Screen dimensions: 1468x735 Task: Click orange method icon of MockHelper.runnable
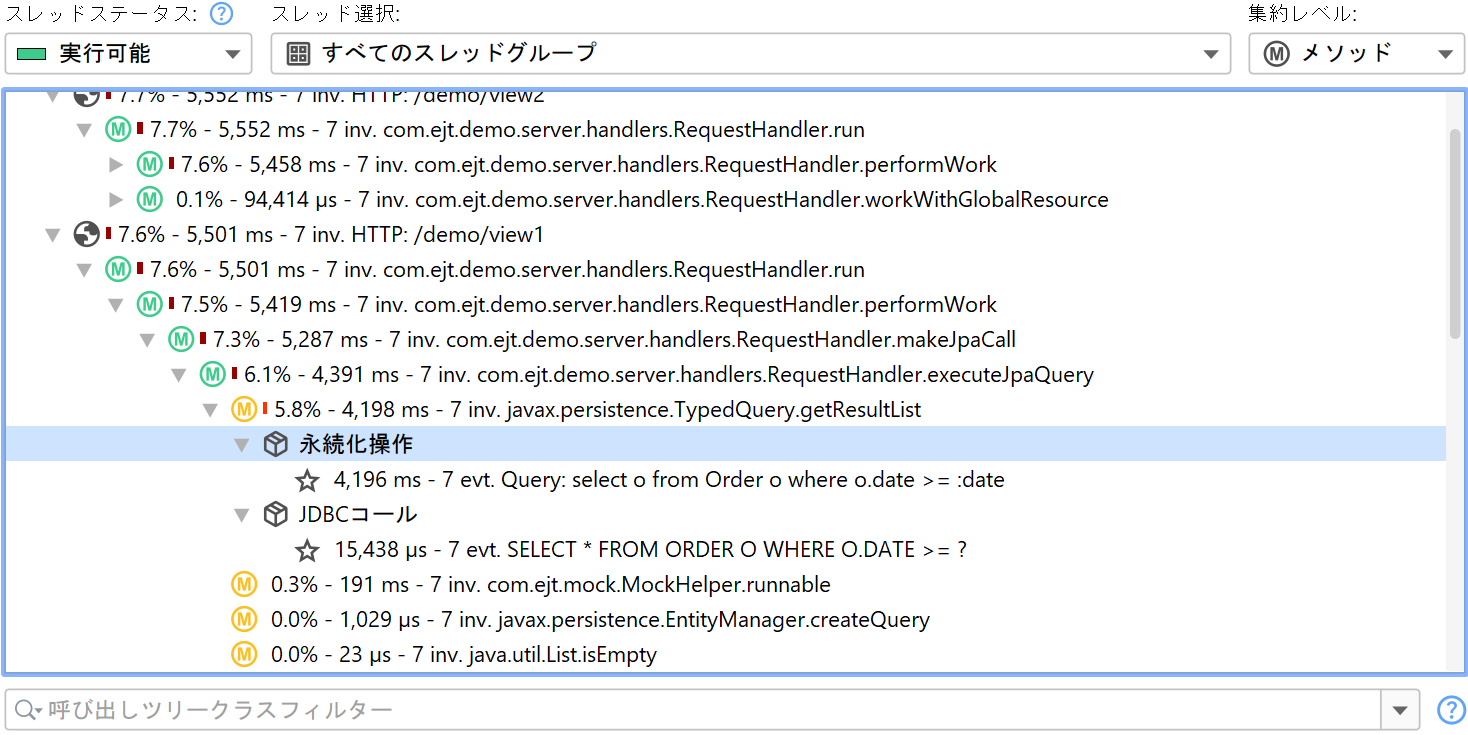(244, 584)
